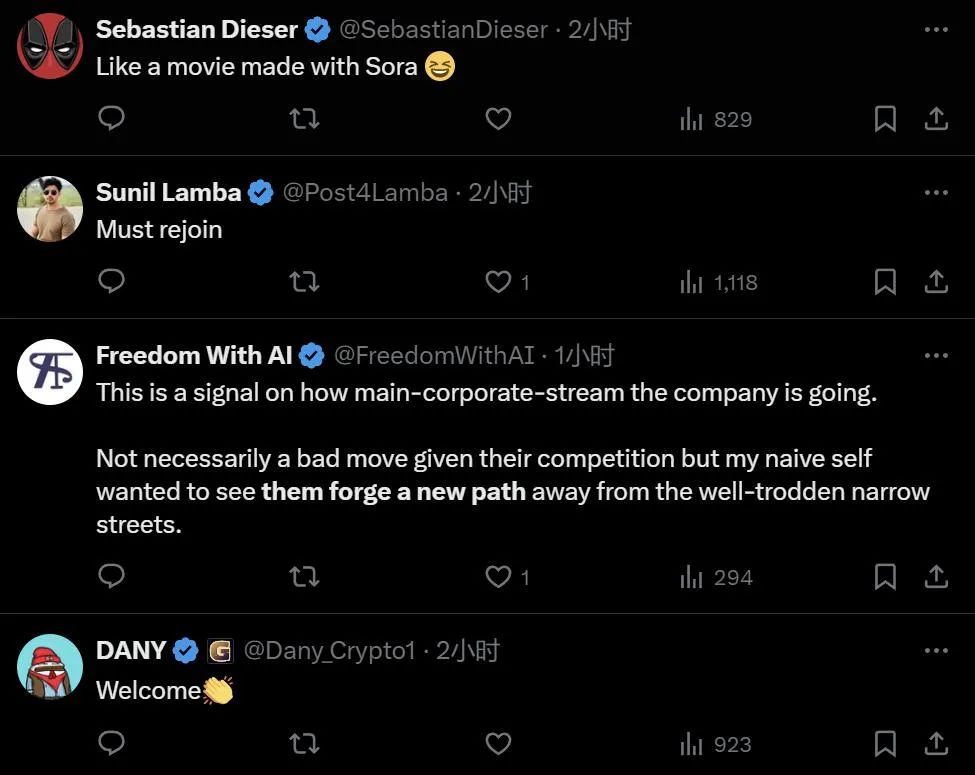This screenshot has height=775, width=975.
Task: Open more options for Sebastian Dieser's tweet
Action: (x=936, y=29)
